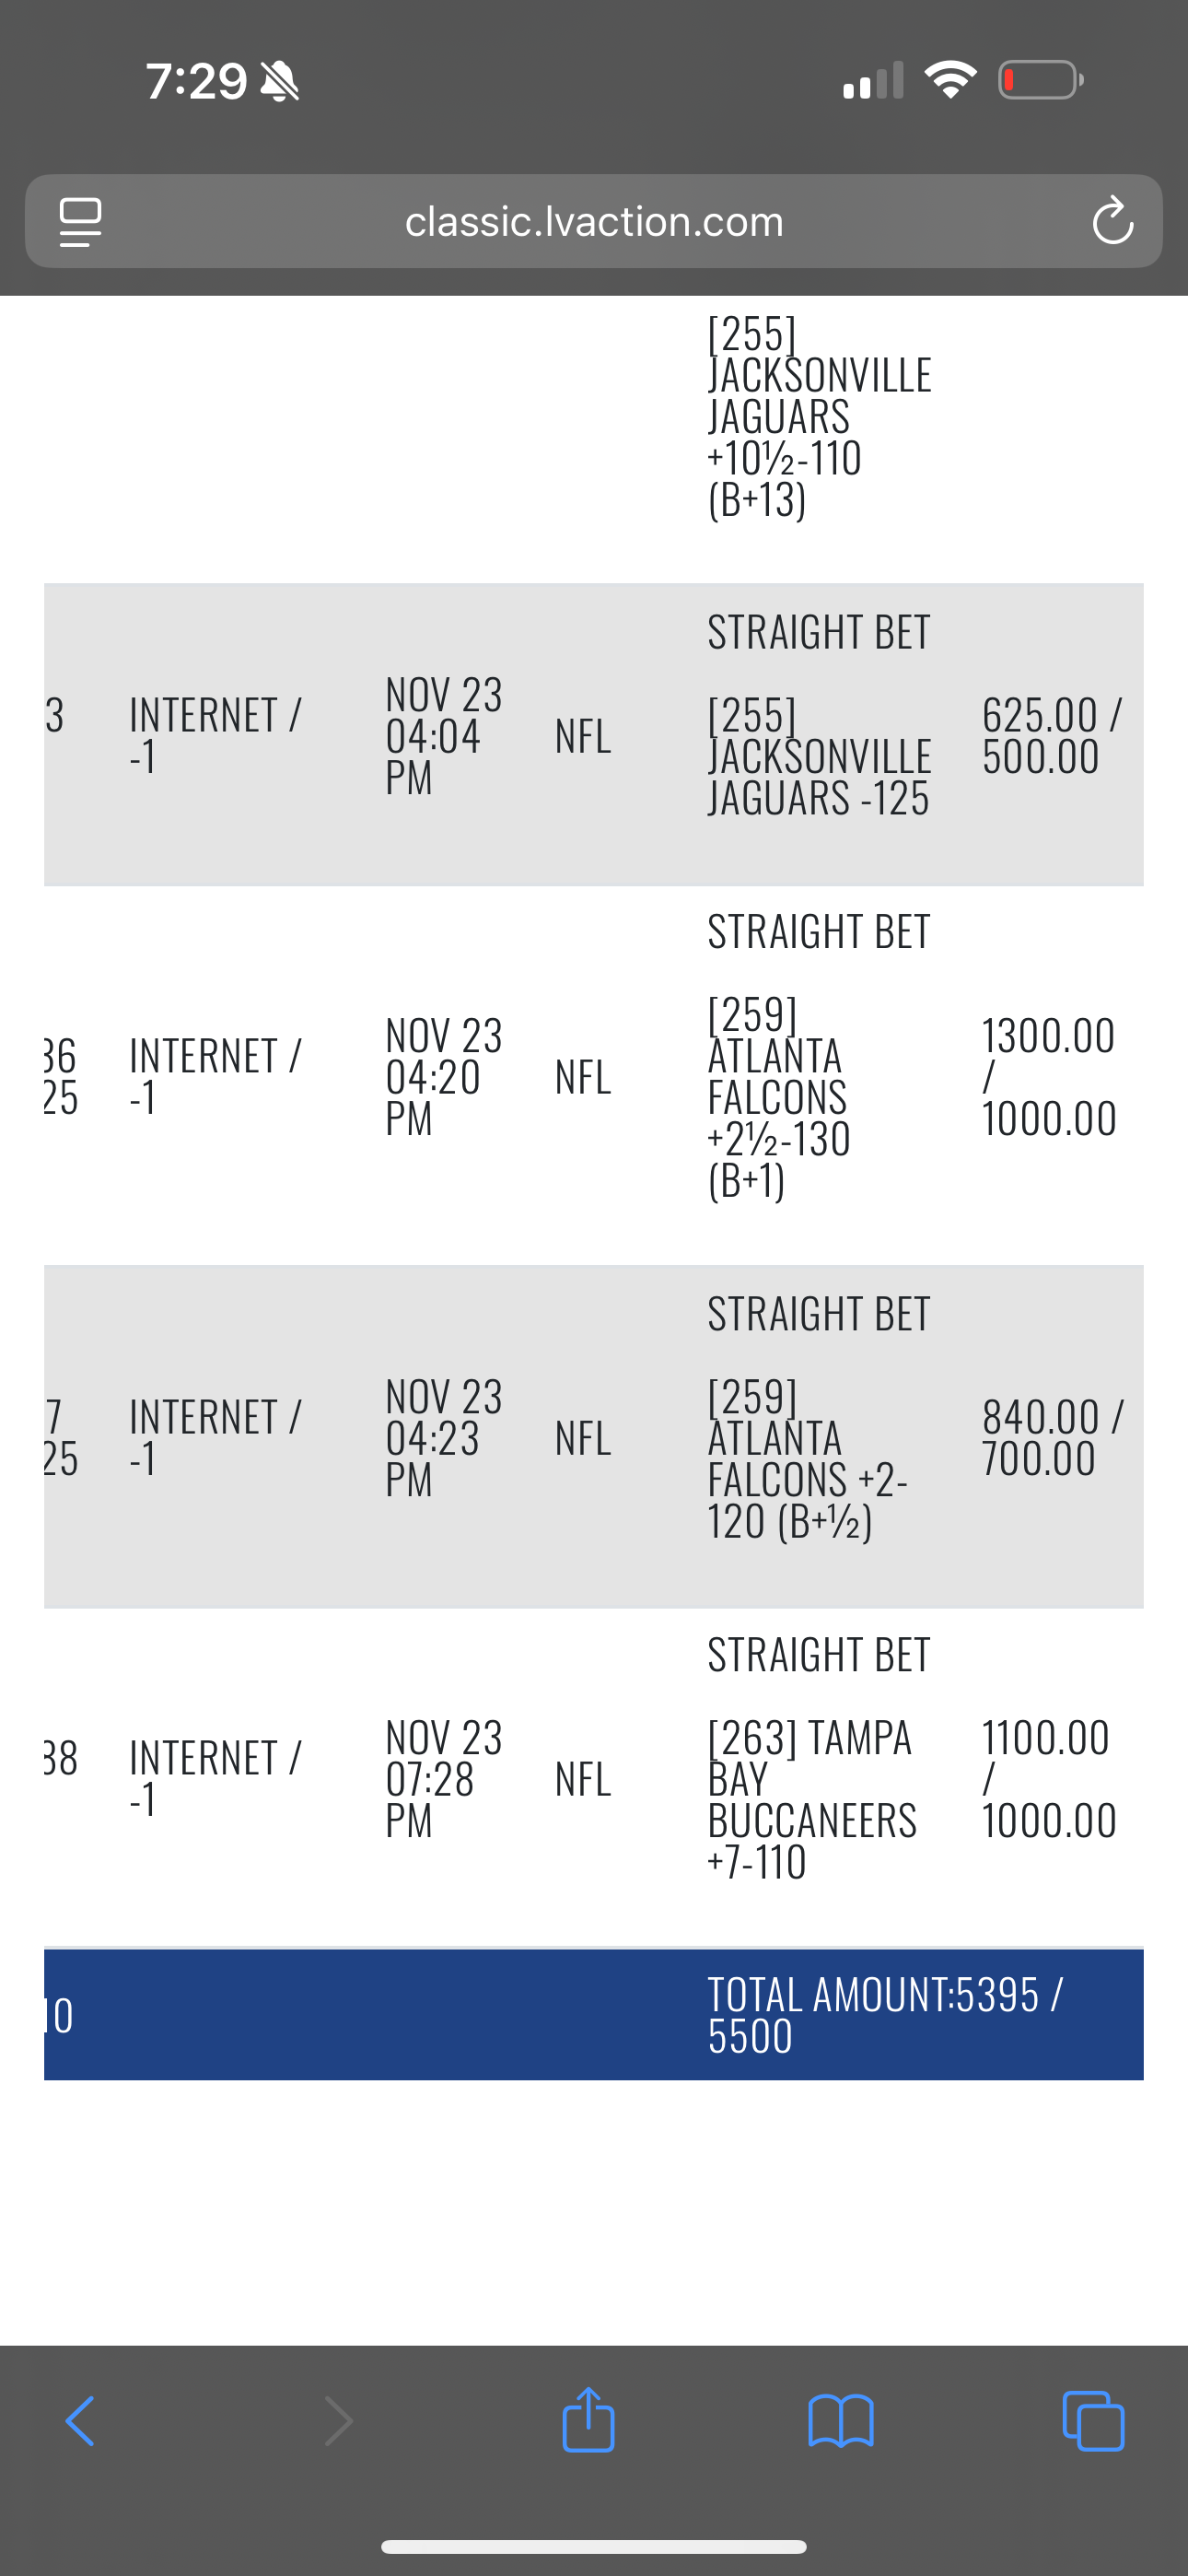Tap the silent mode bell icon

pyautogui.click(x=279, y=81)
